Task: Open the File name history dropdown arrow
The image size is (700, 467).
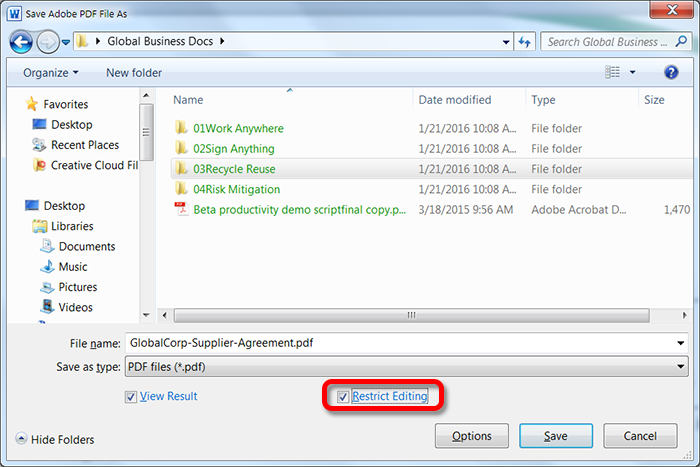Action: click(680, 342)
